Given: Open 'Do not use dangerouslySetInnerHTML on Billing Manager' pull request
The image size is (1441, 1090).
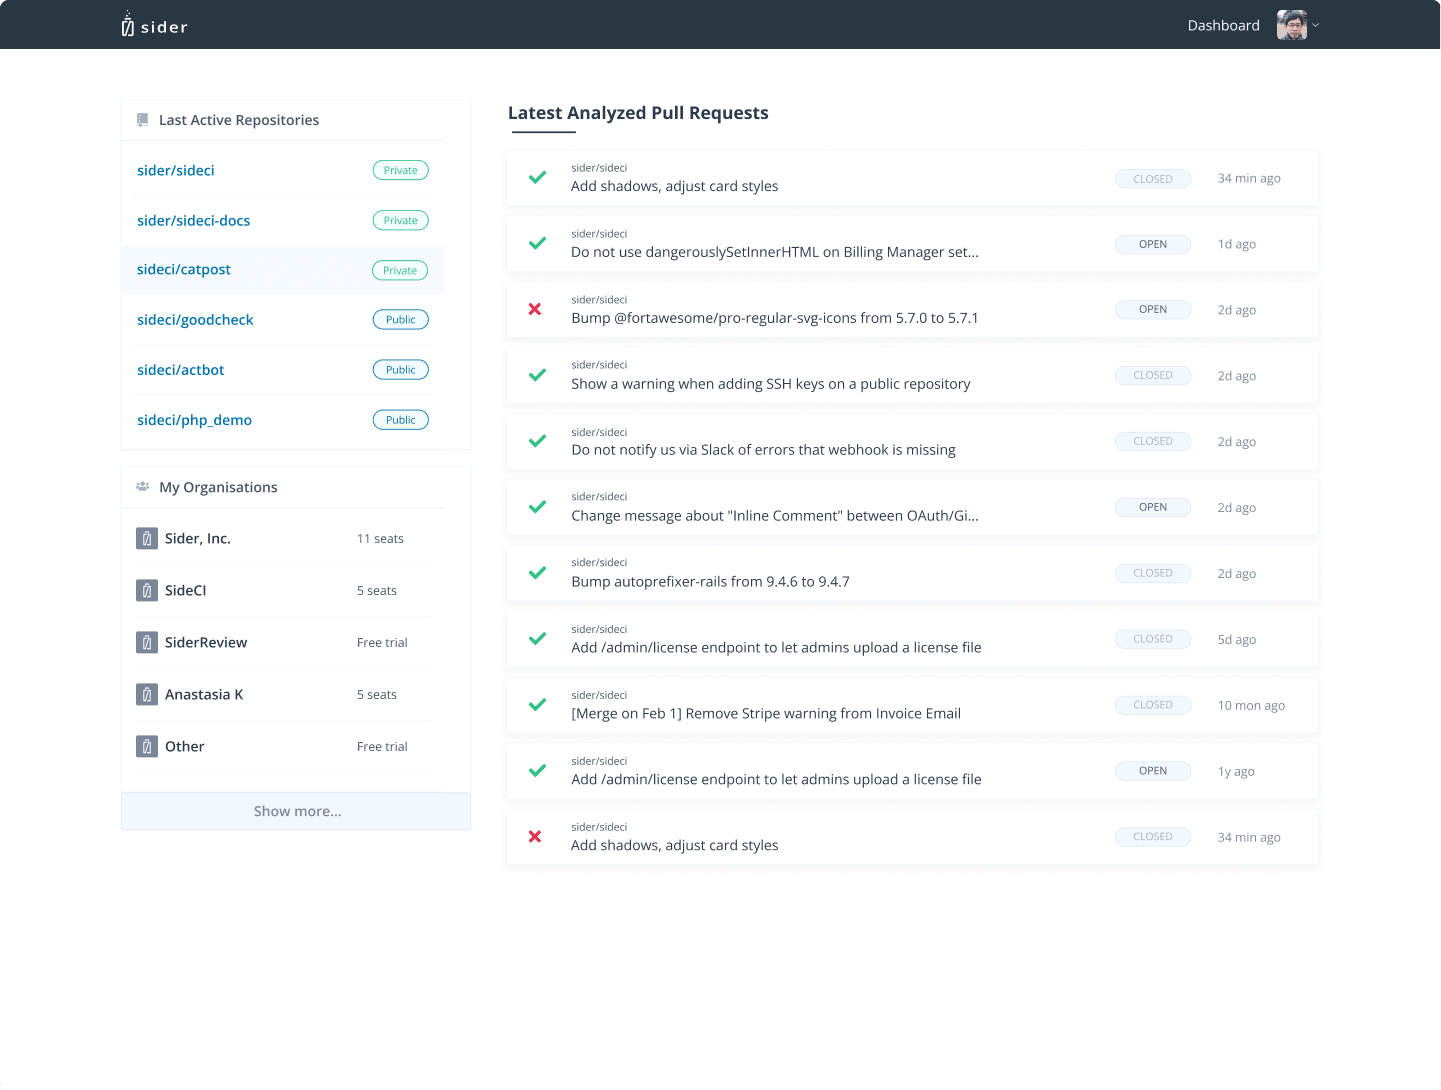Looking at the screenshot, I should point(775,252).
